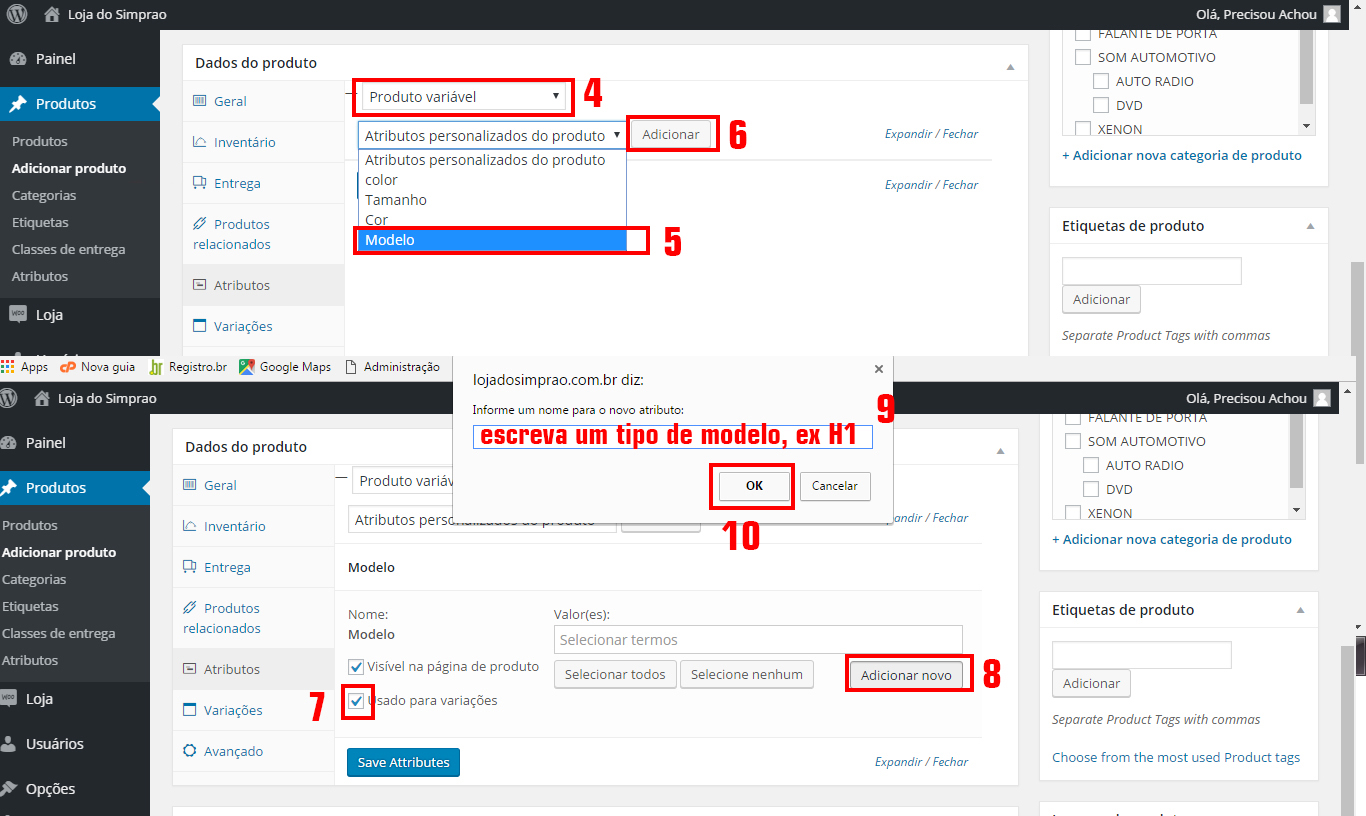Close the lojadosimprao.com.br dialog with the X
This screenshot has width=1366, height=816.
pos(879,369)
